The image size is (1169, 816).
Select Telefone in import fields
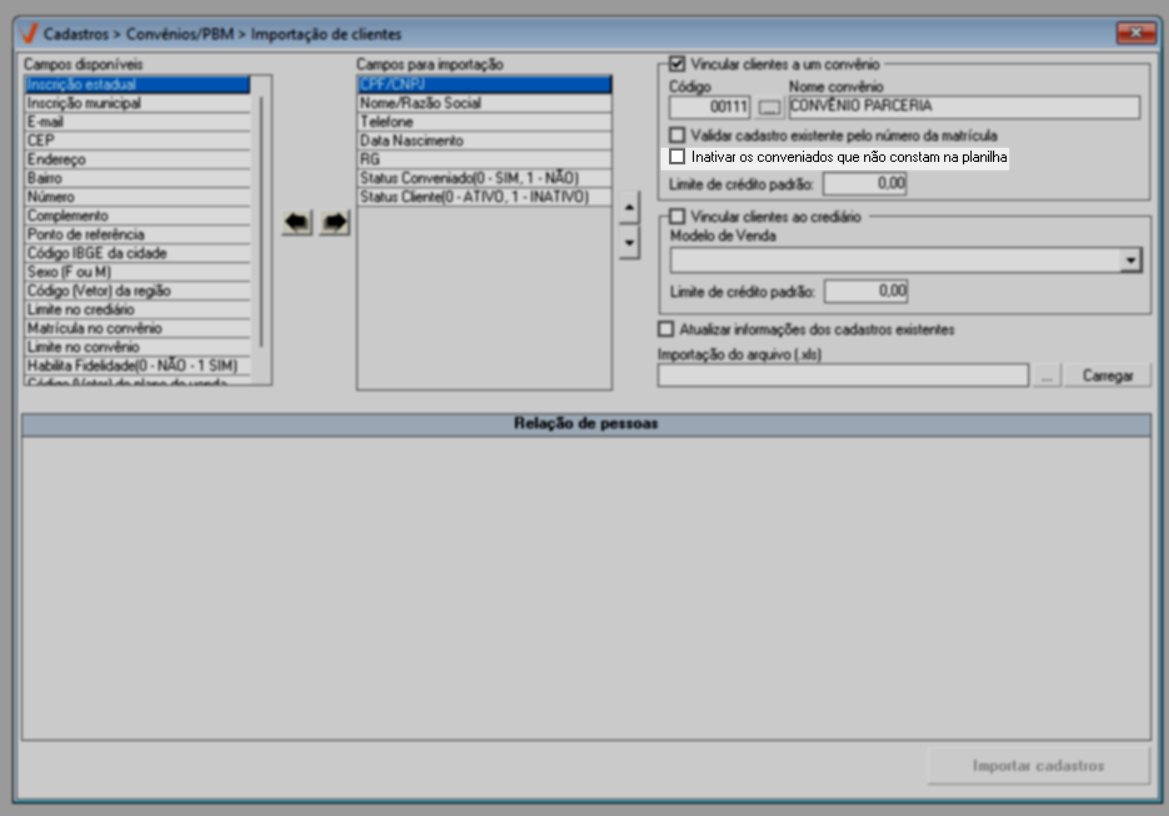485,121
